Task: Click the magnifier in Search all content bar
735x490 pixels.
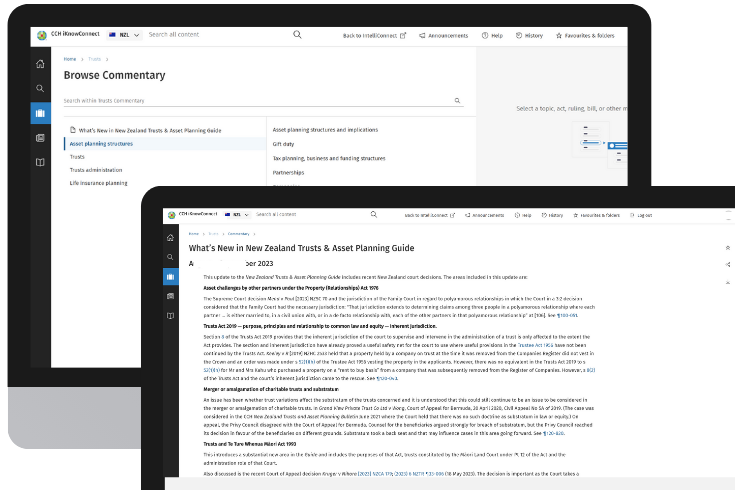Action: [297, 35]
